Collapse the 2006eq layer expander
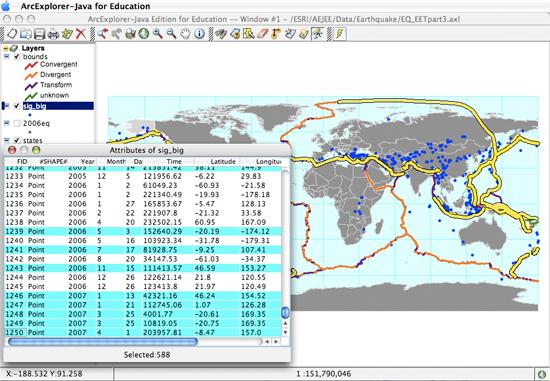Viewport: 550px width, 381px height. (x=6, y=123)
